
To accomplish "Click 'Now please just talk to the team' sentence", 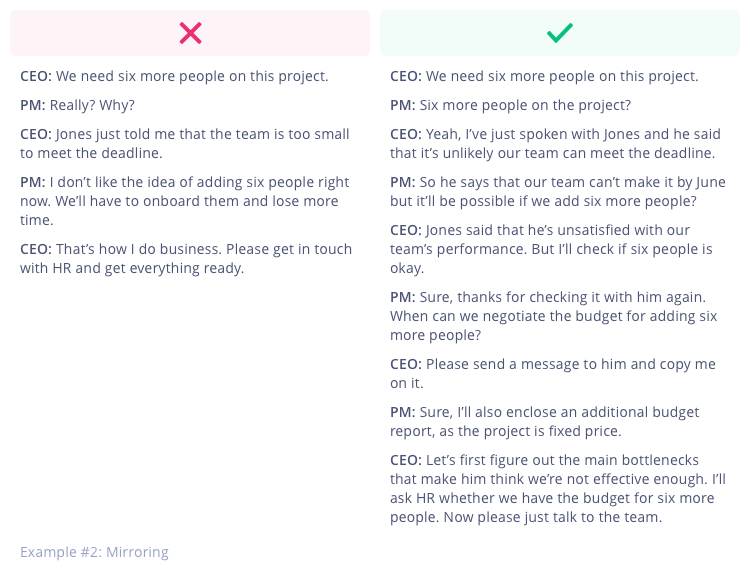I will [552, 518].
